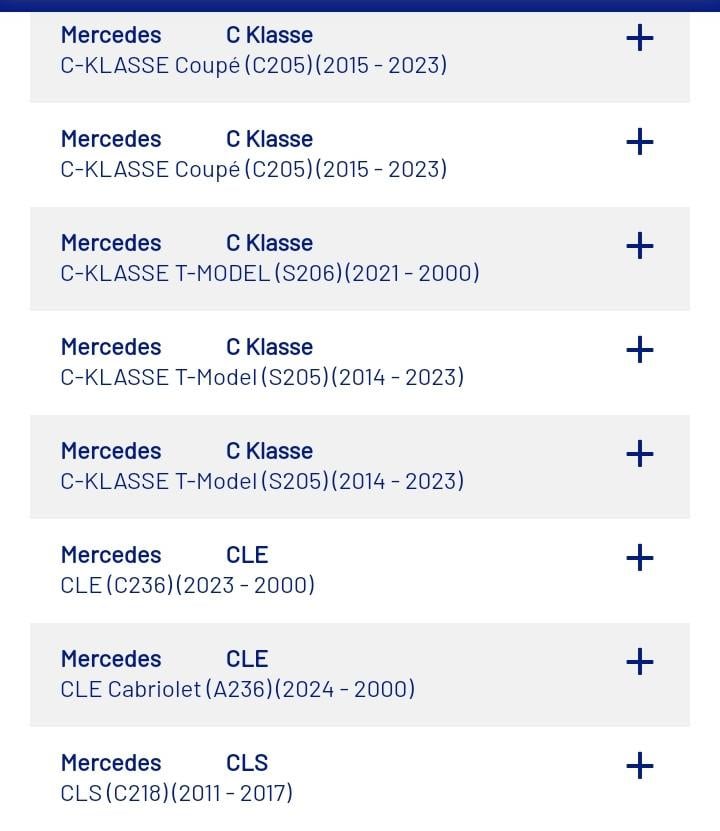Click the second C-KLASSE Coupé (C205)(2015 - 2023) text
Viewport: 720px width, 831px height.
(253, 169)
